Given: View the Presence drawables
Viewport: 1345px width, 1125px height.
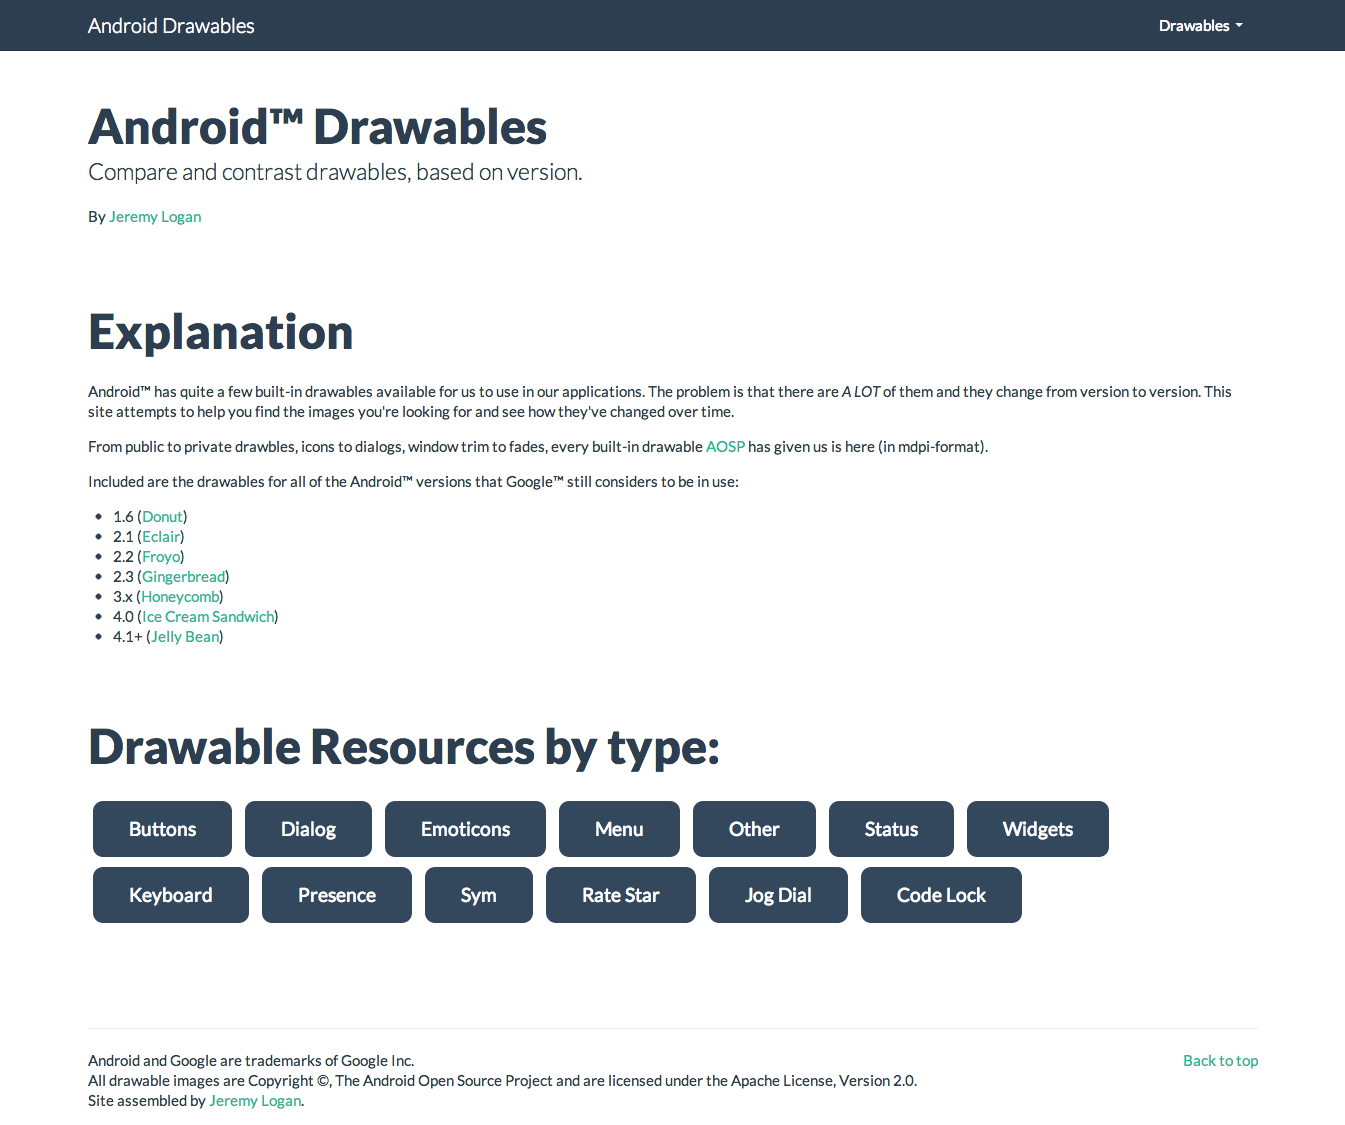Looking at the screenshot, I should point(336,895).
